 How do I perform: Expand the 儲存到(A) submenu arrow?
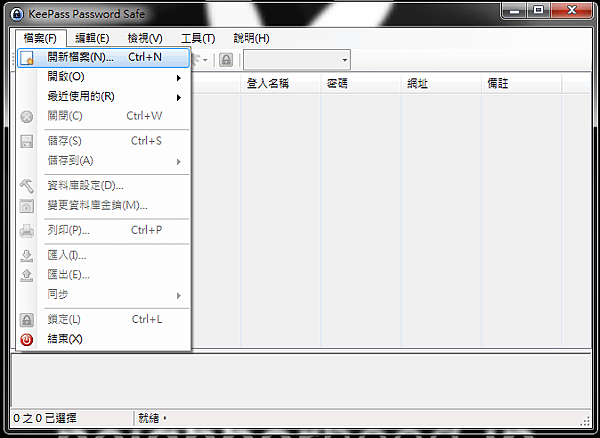179,161
